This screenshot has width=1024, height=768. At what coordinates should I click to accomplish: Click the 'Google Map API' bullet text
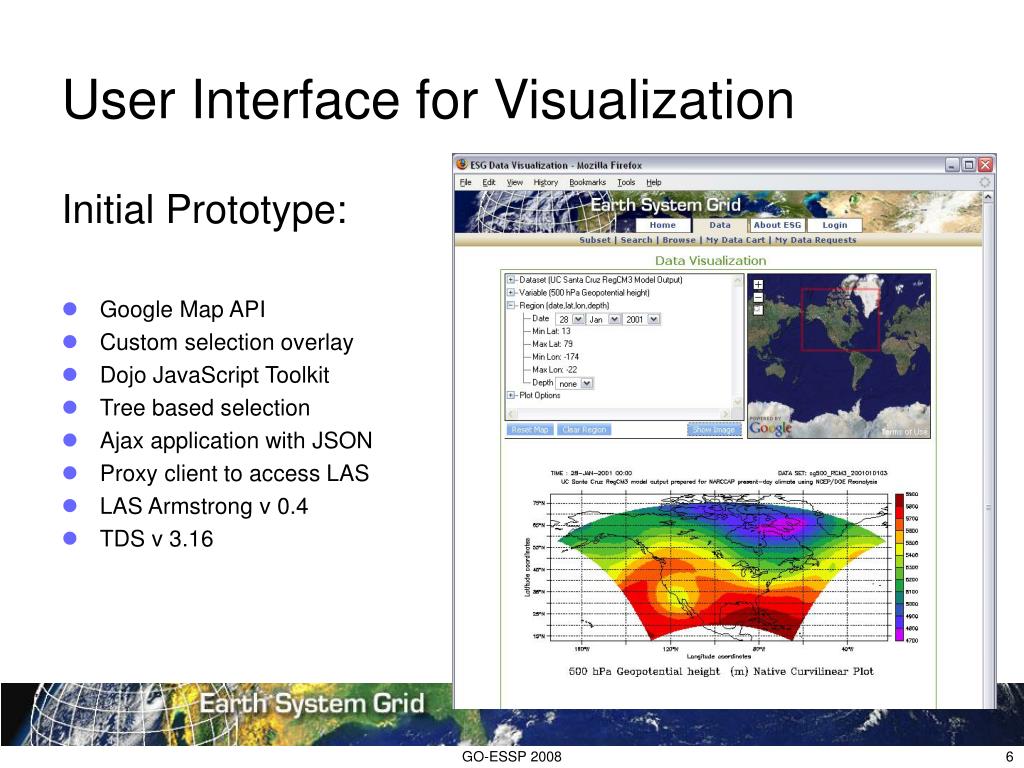coord(183,309)
